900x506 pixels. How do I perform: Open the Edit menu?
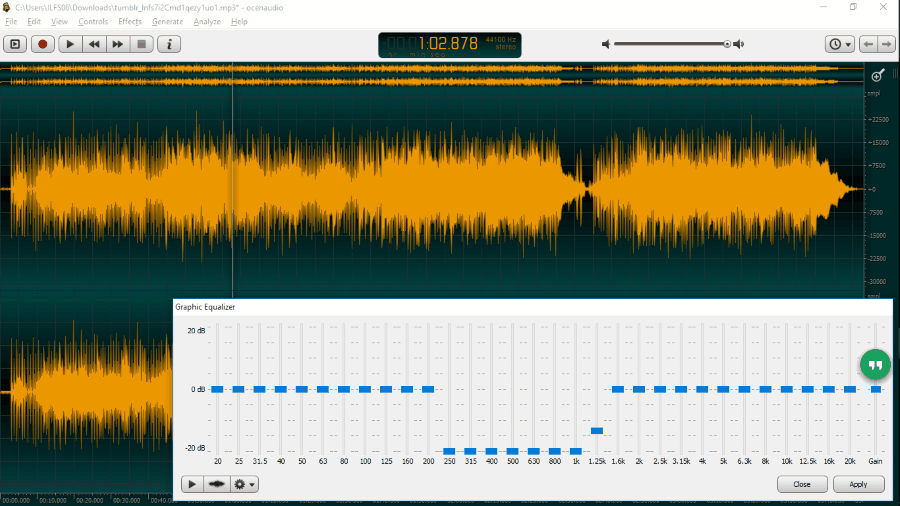(x=34, y=22)
